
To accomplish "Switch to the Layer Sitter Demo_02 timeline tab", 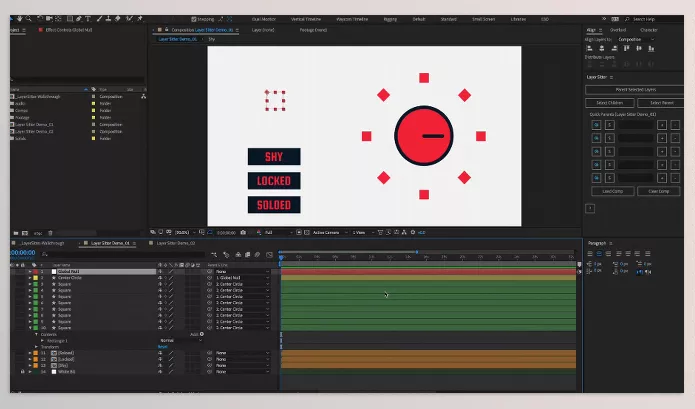I will tap(176, 243).
